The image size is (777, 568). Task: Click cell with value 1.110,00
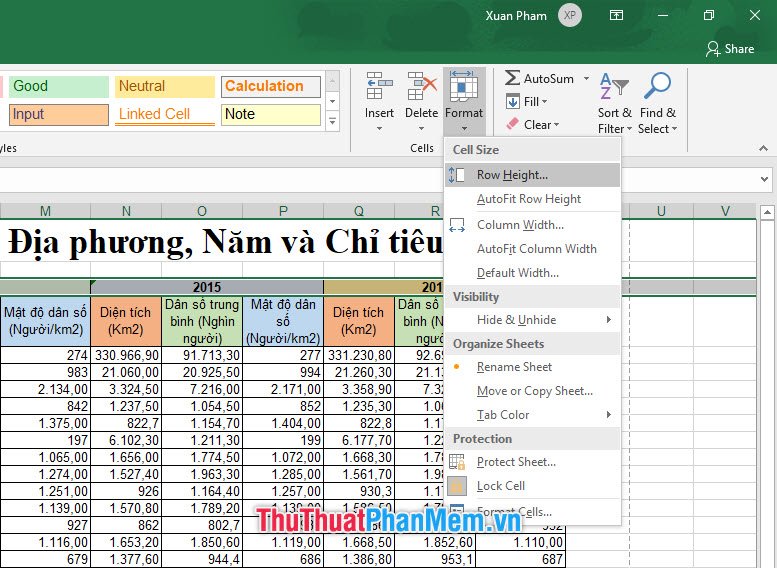pyautogui.click(x=520, y=542)
